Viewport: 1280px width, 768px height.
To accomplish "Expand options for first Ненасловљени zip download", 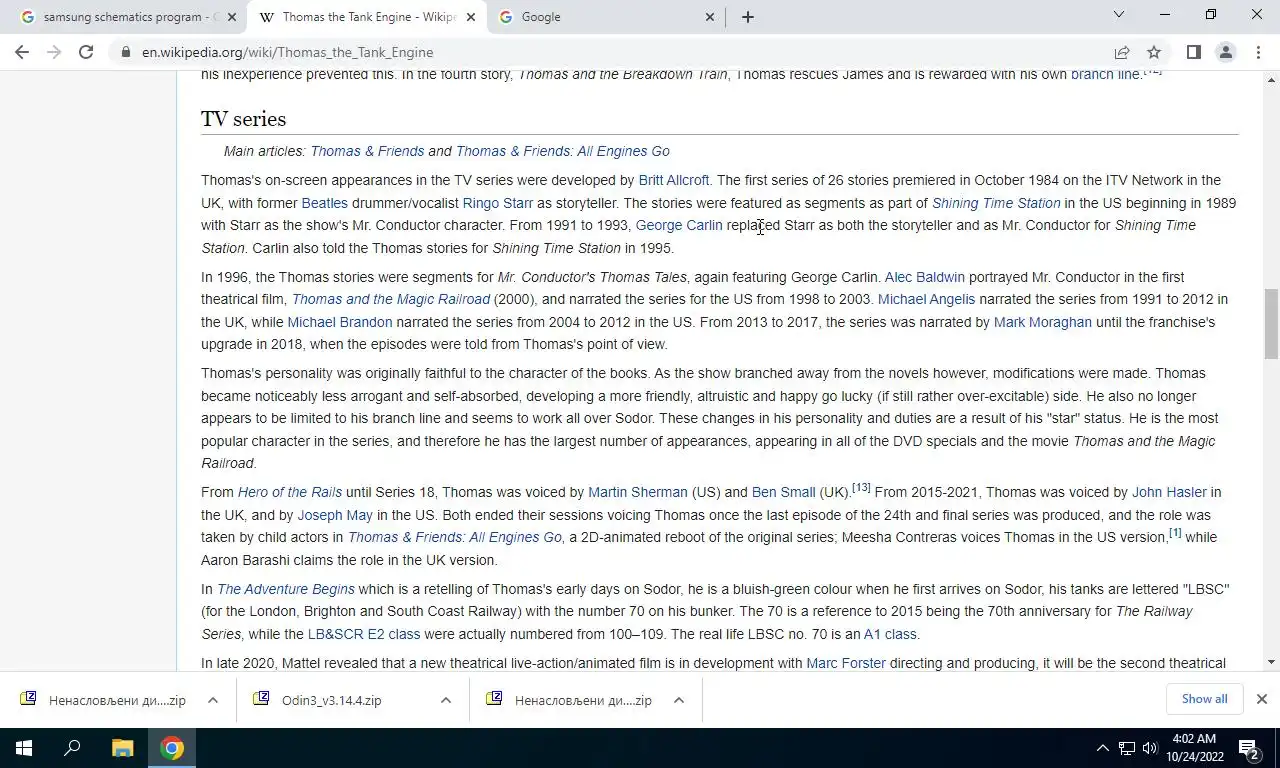I will 213,700.
